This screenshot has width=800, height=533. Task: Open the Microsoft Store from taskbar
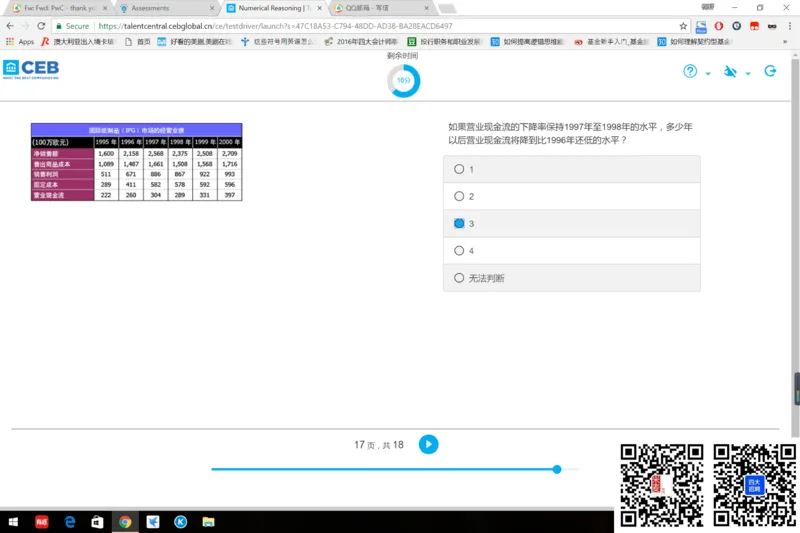pos(97,522)
